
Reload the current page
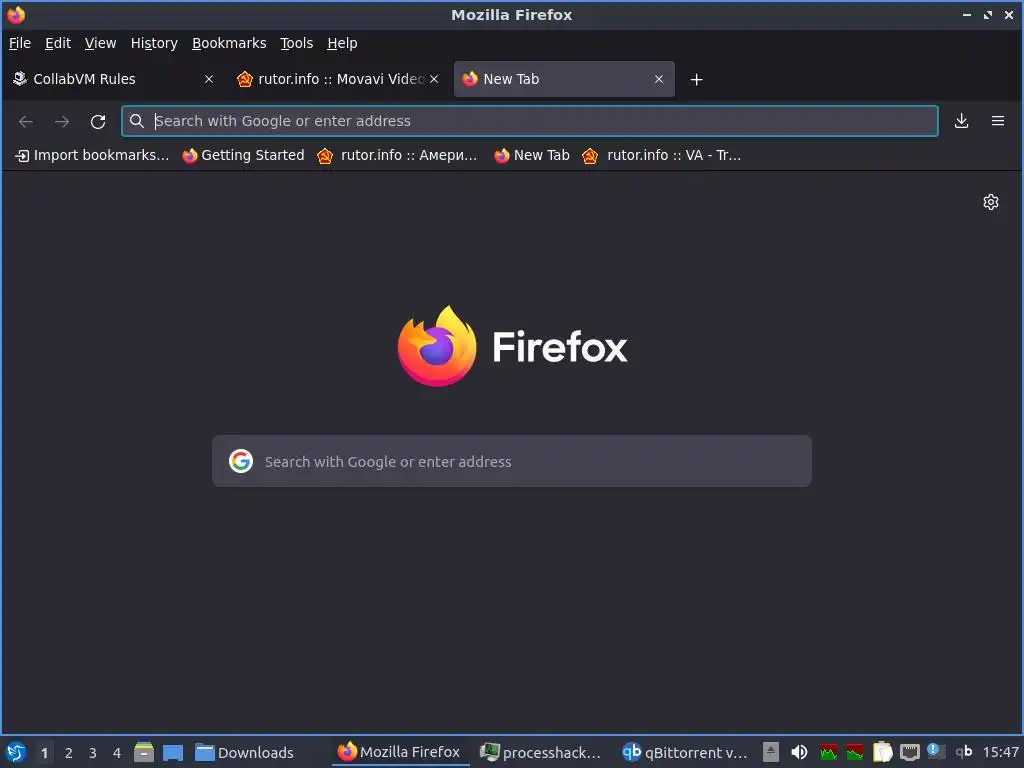98,121
